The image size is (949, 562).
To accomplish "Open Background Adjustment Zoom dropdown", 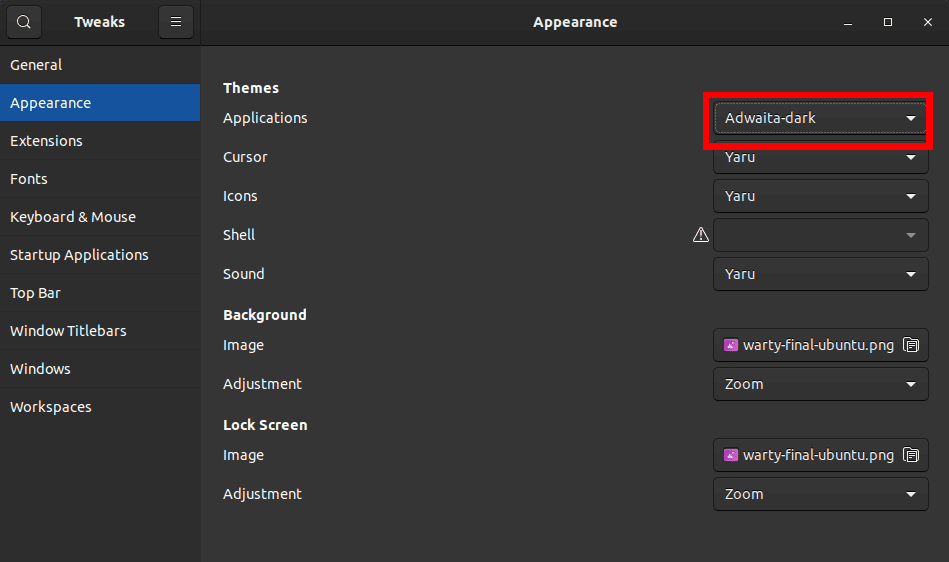I will [x=820, y=384].
